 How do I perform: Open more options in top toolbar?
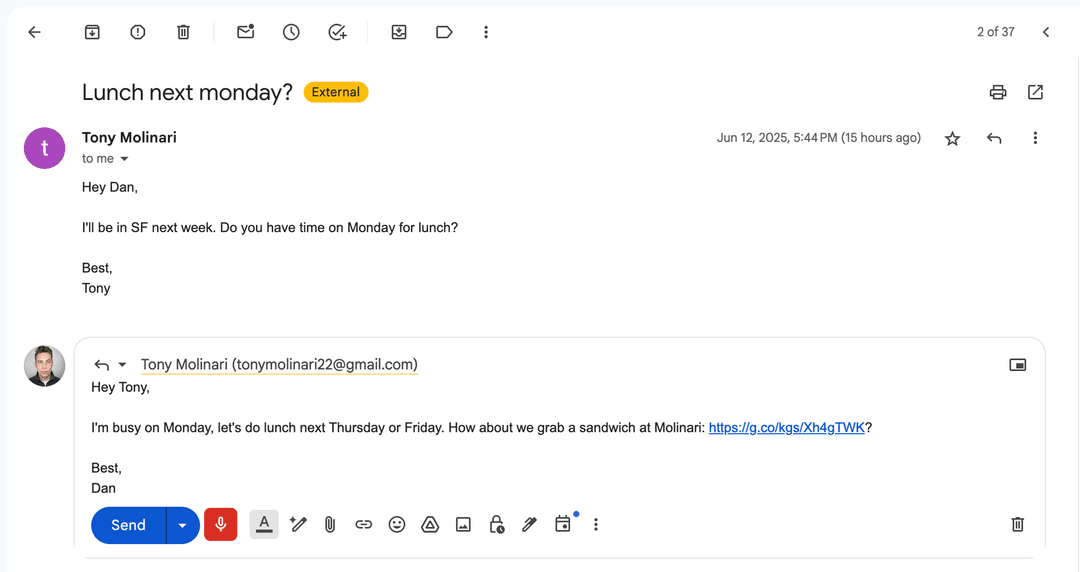pos(486,32)
